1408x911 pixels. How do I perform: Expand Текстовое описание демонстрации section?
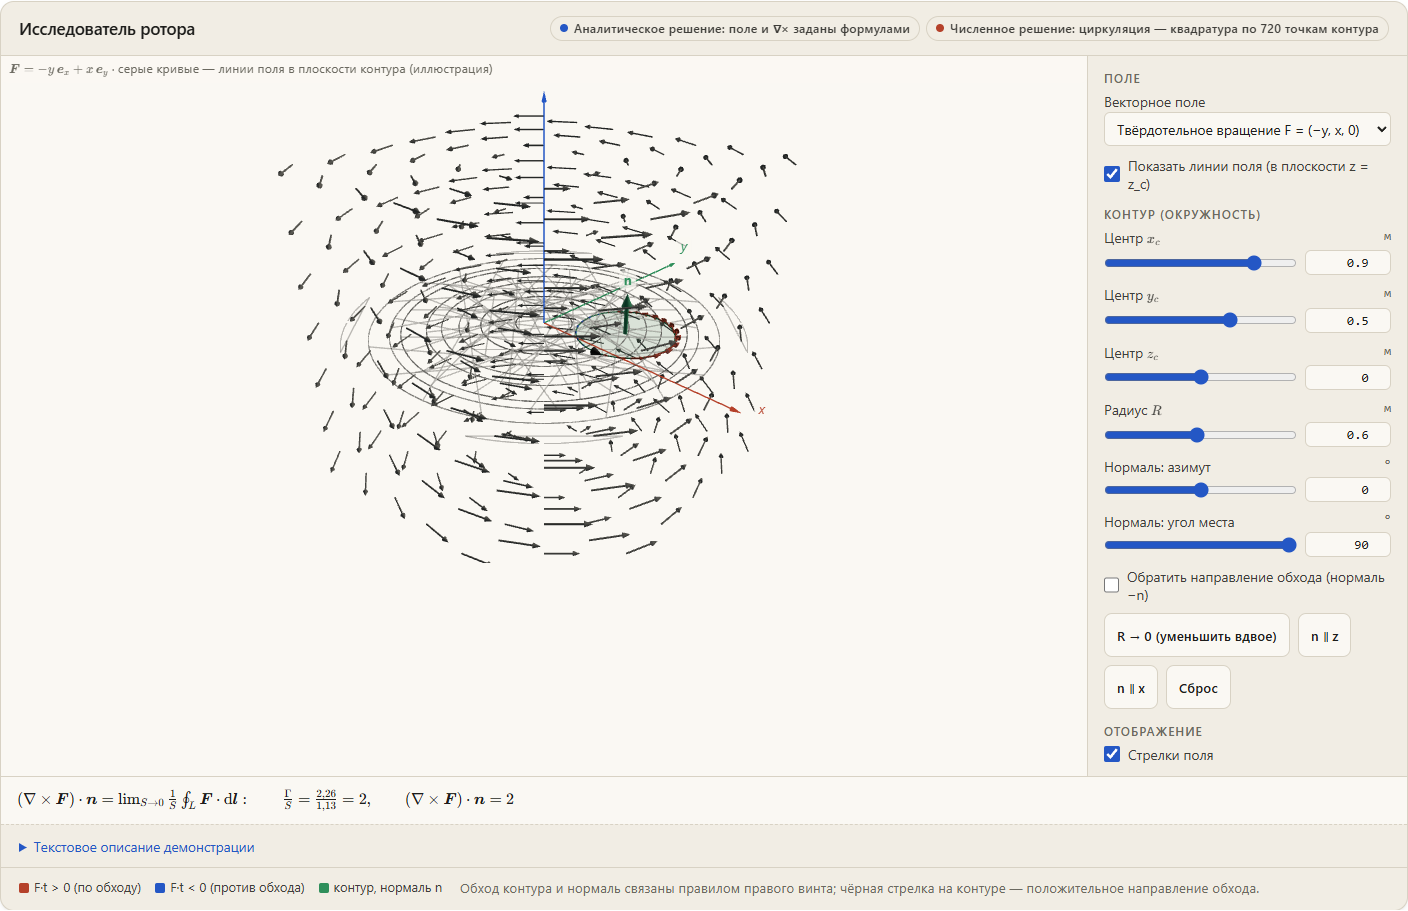137,847
